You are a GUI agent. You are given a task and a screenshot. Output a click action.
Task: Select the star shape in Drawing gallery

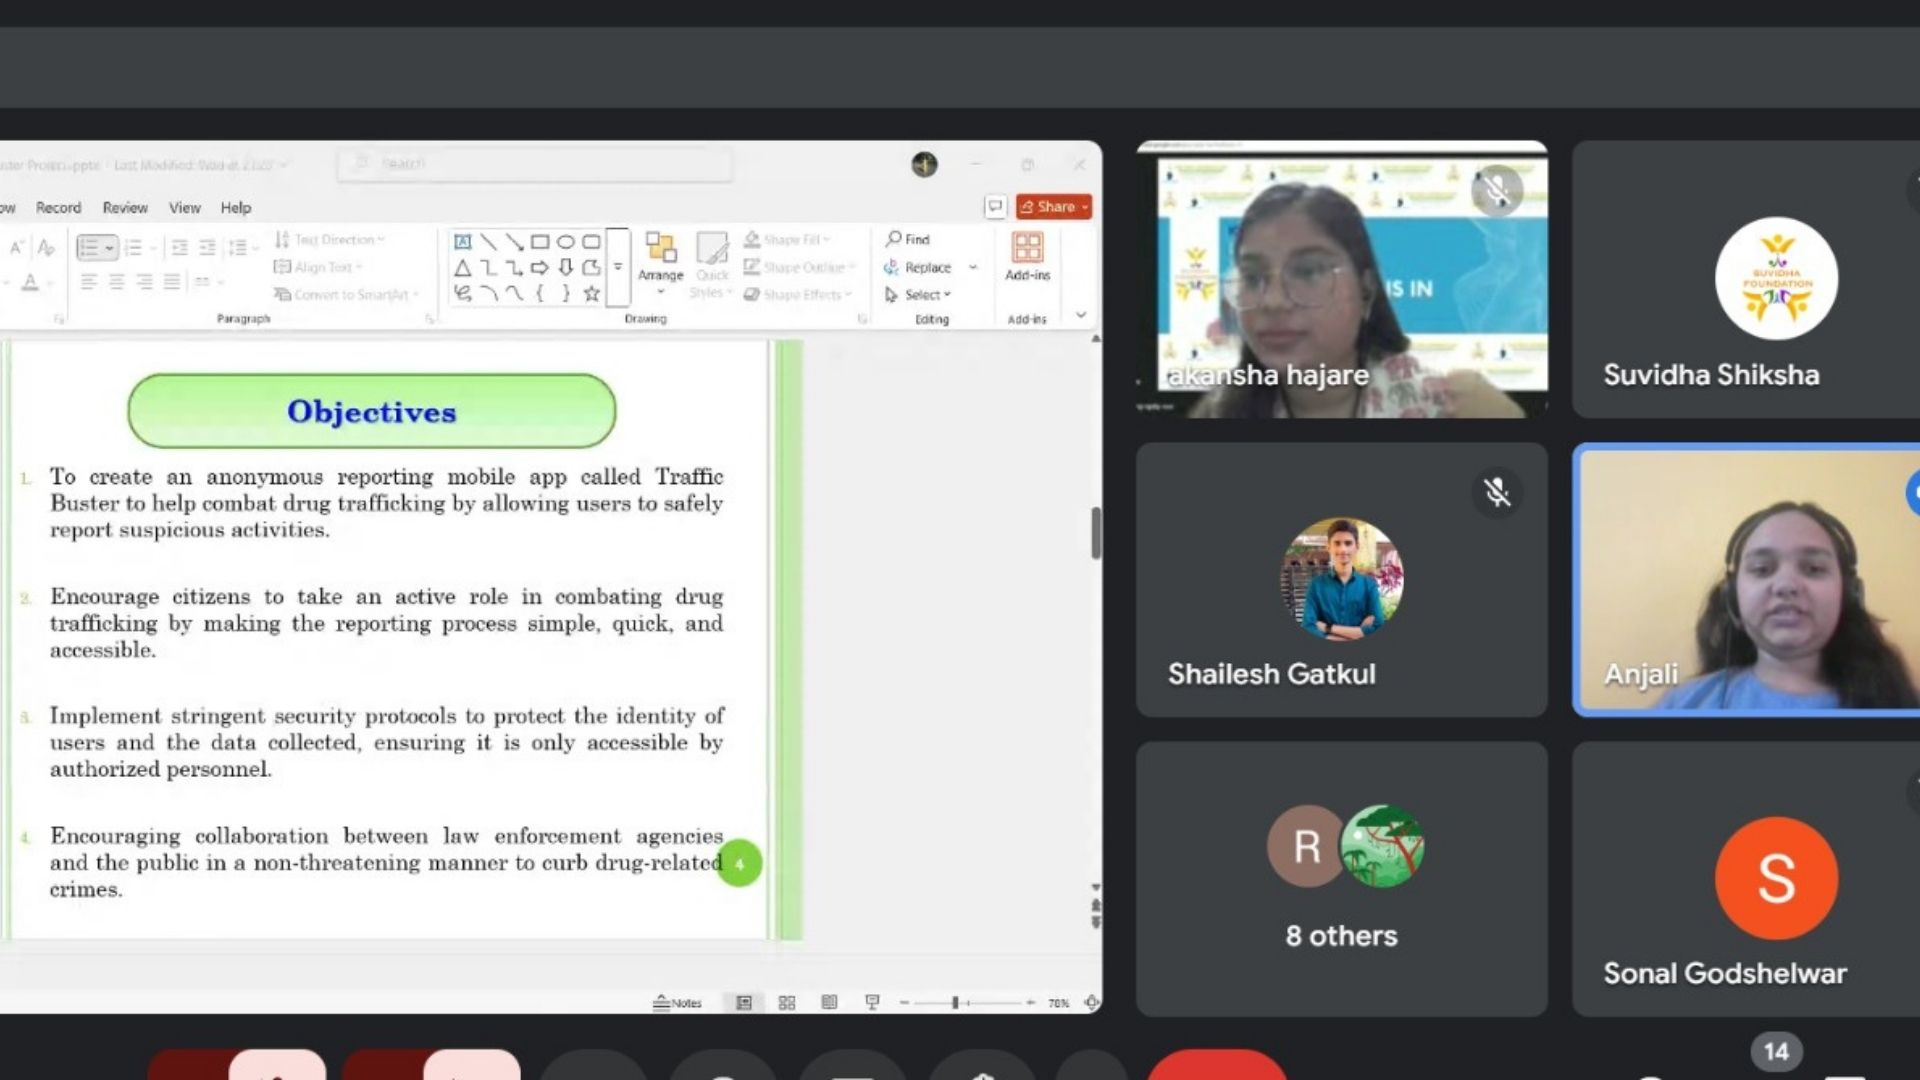pos(592,294)
